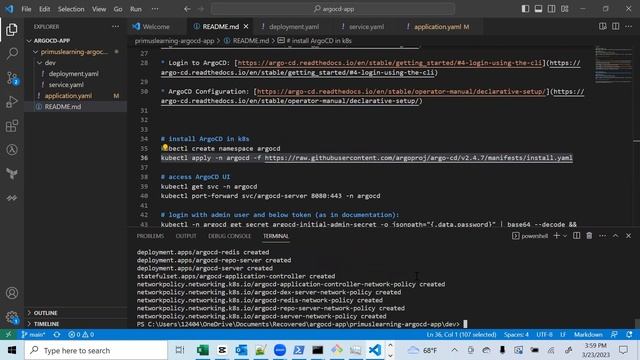Expand the OUTLINE section
Viewport: 640px width, 360px height.
coord(45,313)
